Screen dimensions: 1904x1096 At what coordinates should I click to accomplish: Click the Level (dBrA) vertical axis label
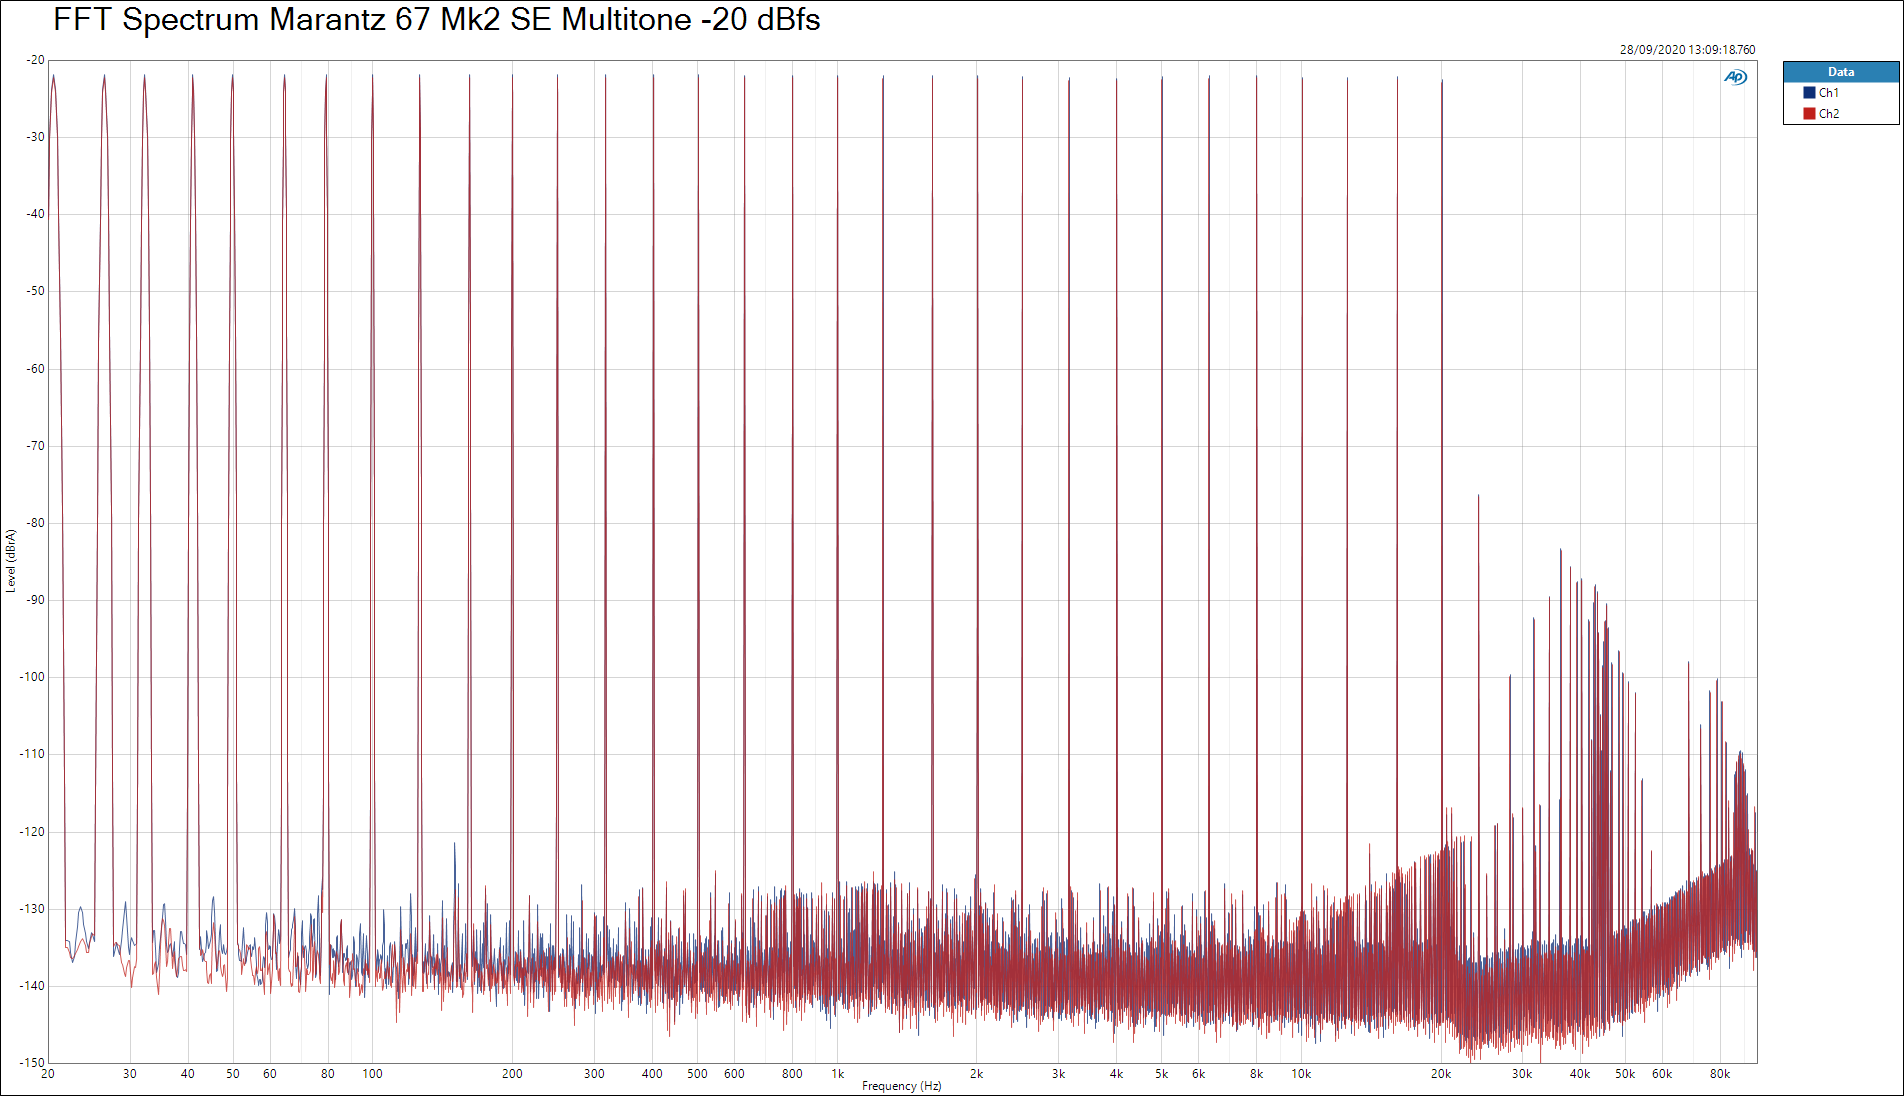(x=11, y=561)
